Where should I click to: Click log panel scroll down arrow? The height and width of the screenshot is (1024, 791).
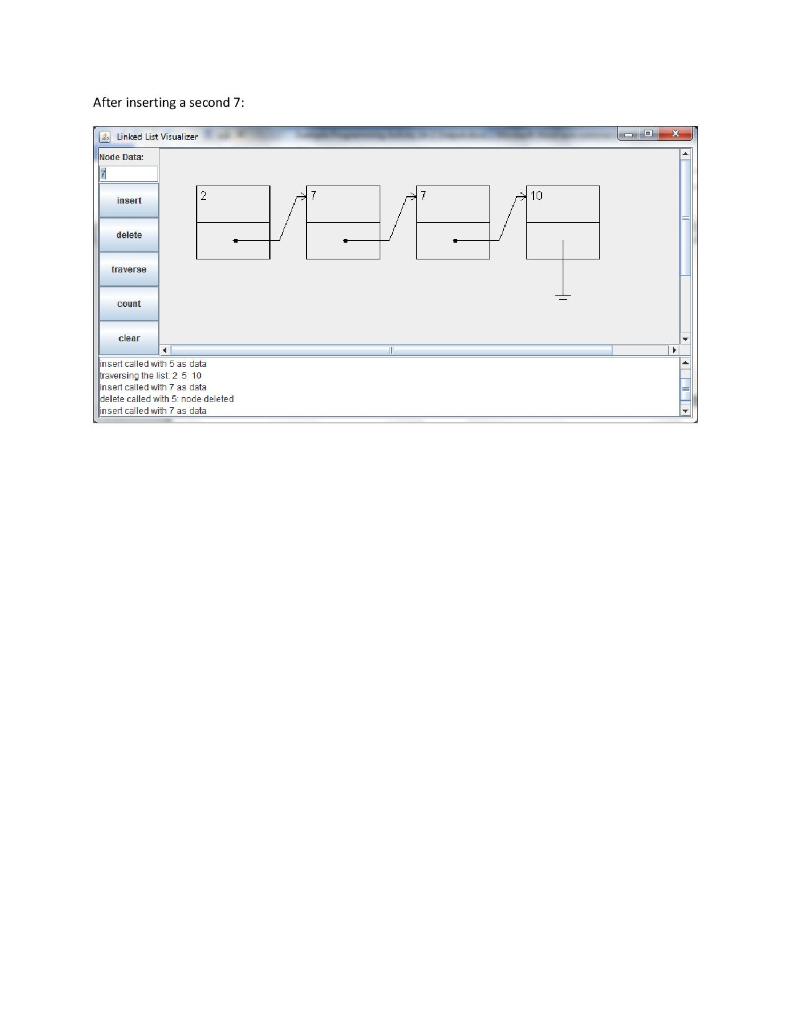pos(685,411)
